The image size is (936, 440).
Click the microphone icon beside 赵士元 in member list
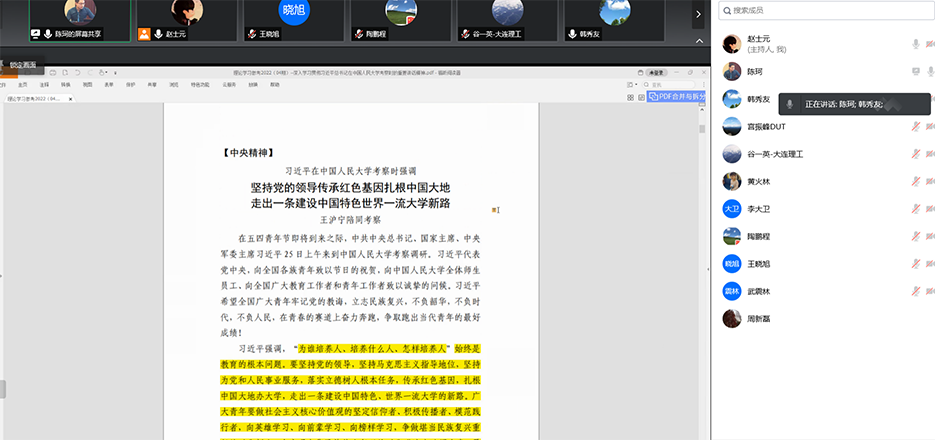click(916, 44)
